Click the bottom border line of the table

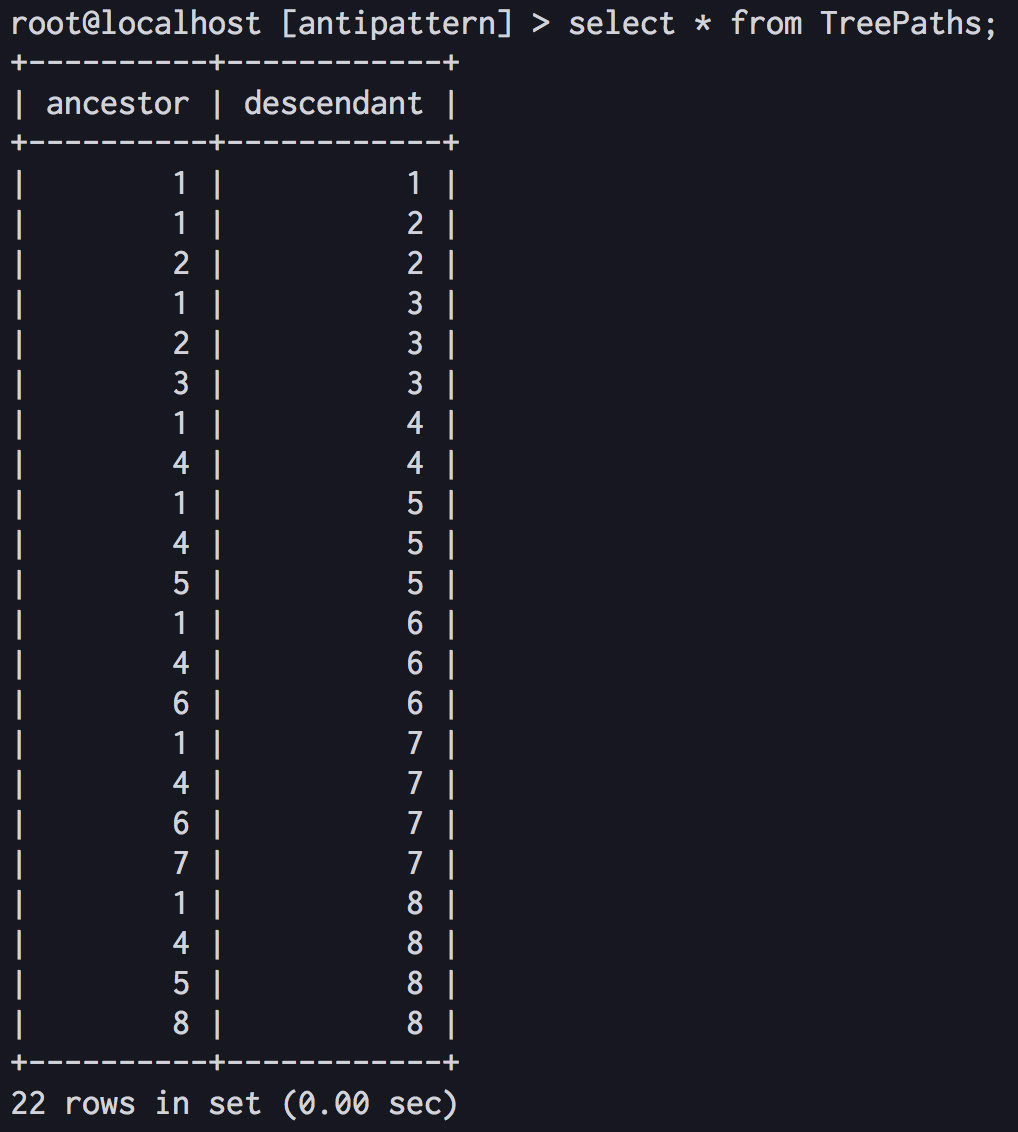coord(235,1062)
